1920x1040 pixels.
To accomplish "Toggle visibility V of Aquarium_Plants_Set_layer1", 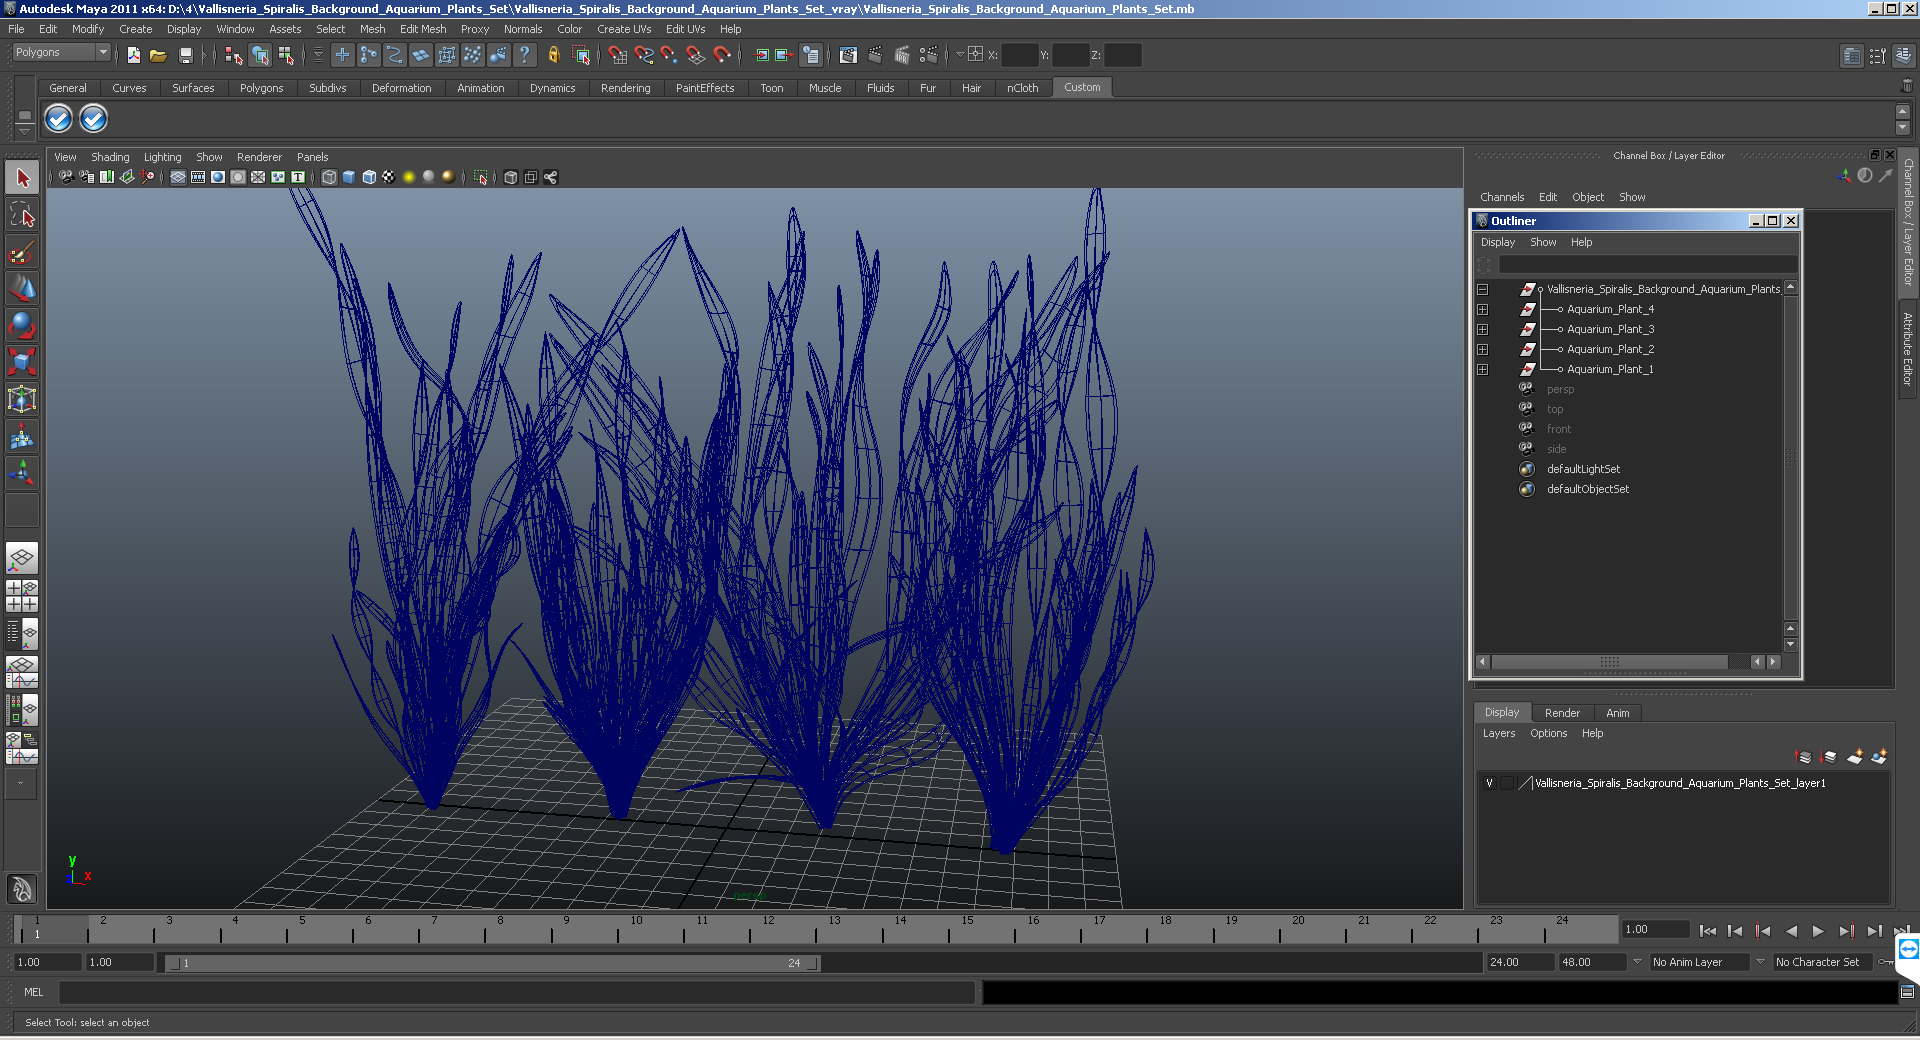I will (x=1489, y=783).
